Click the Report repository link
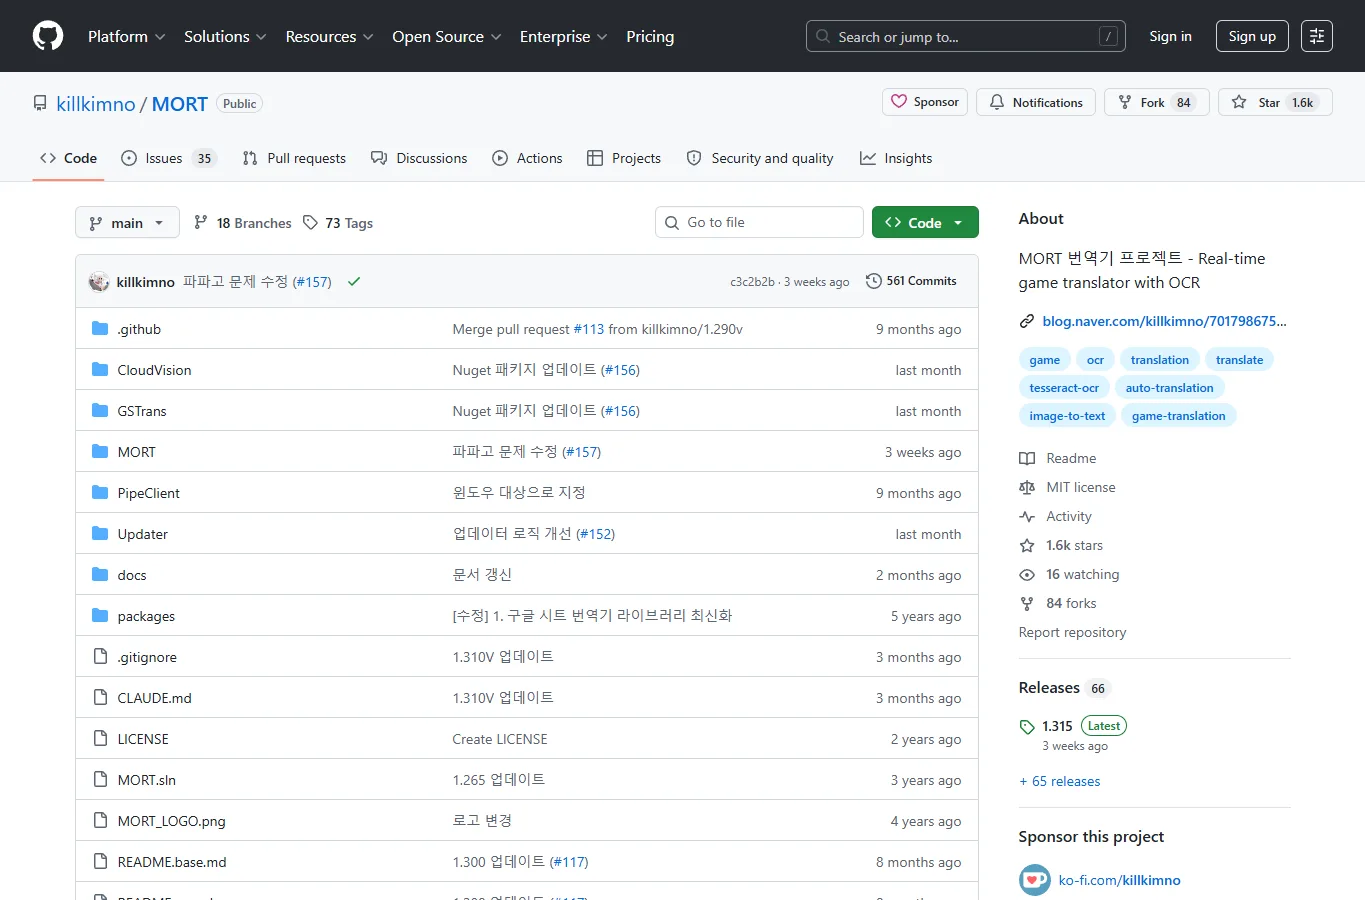 click(1072, 632)
